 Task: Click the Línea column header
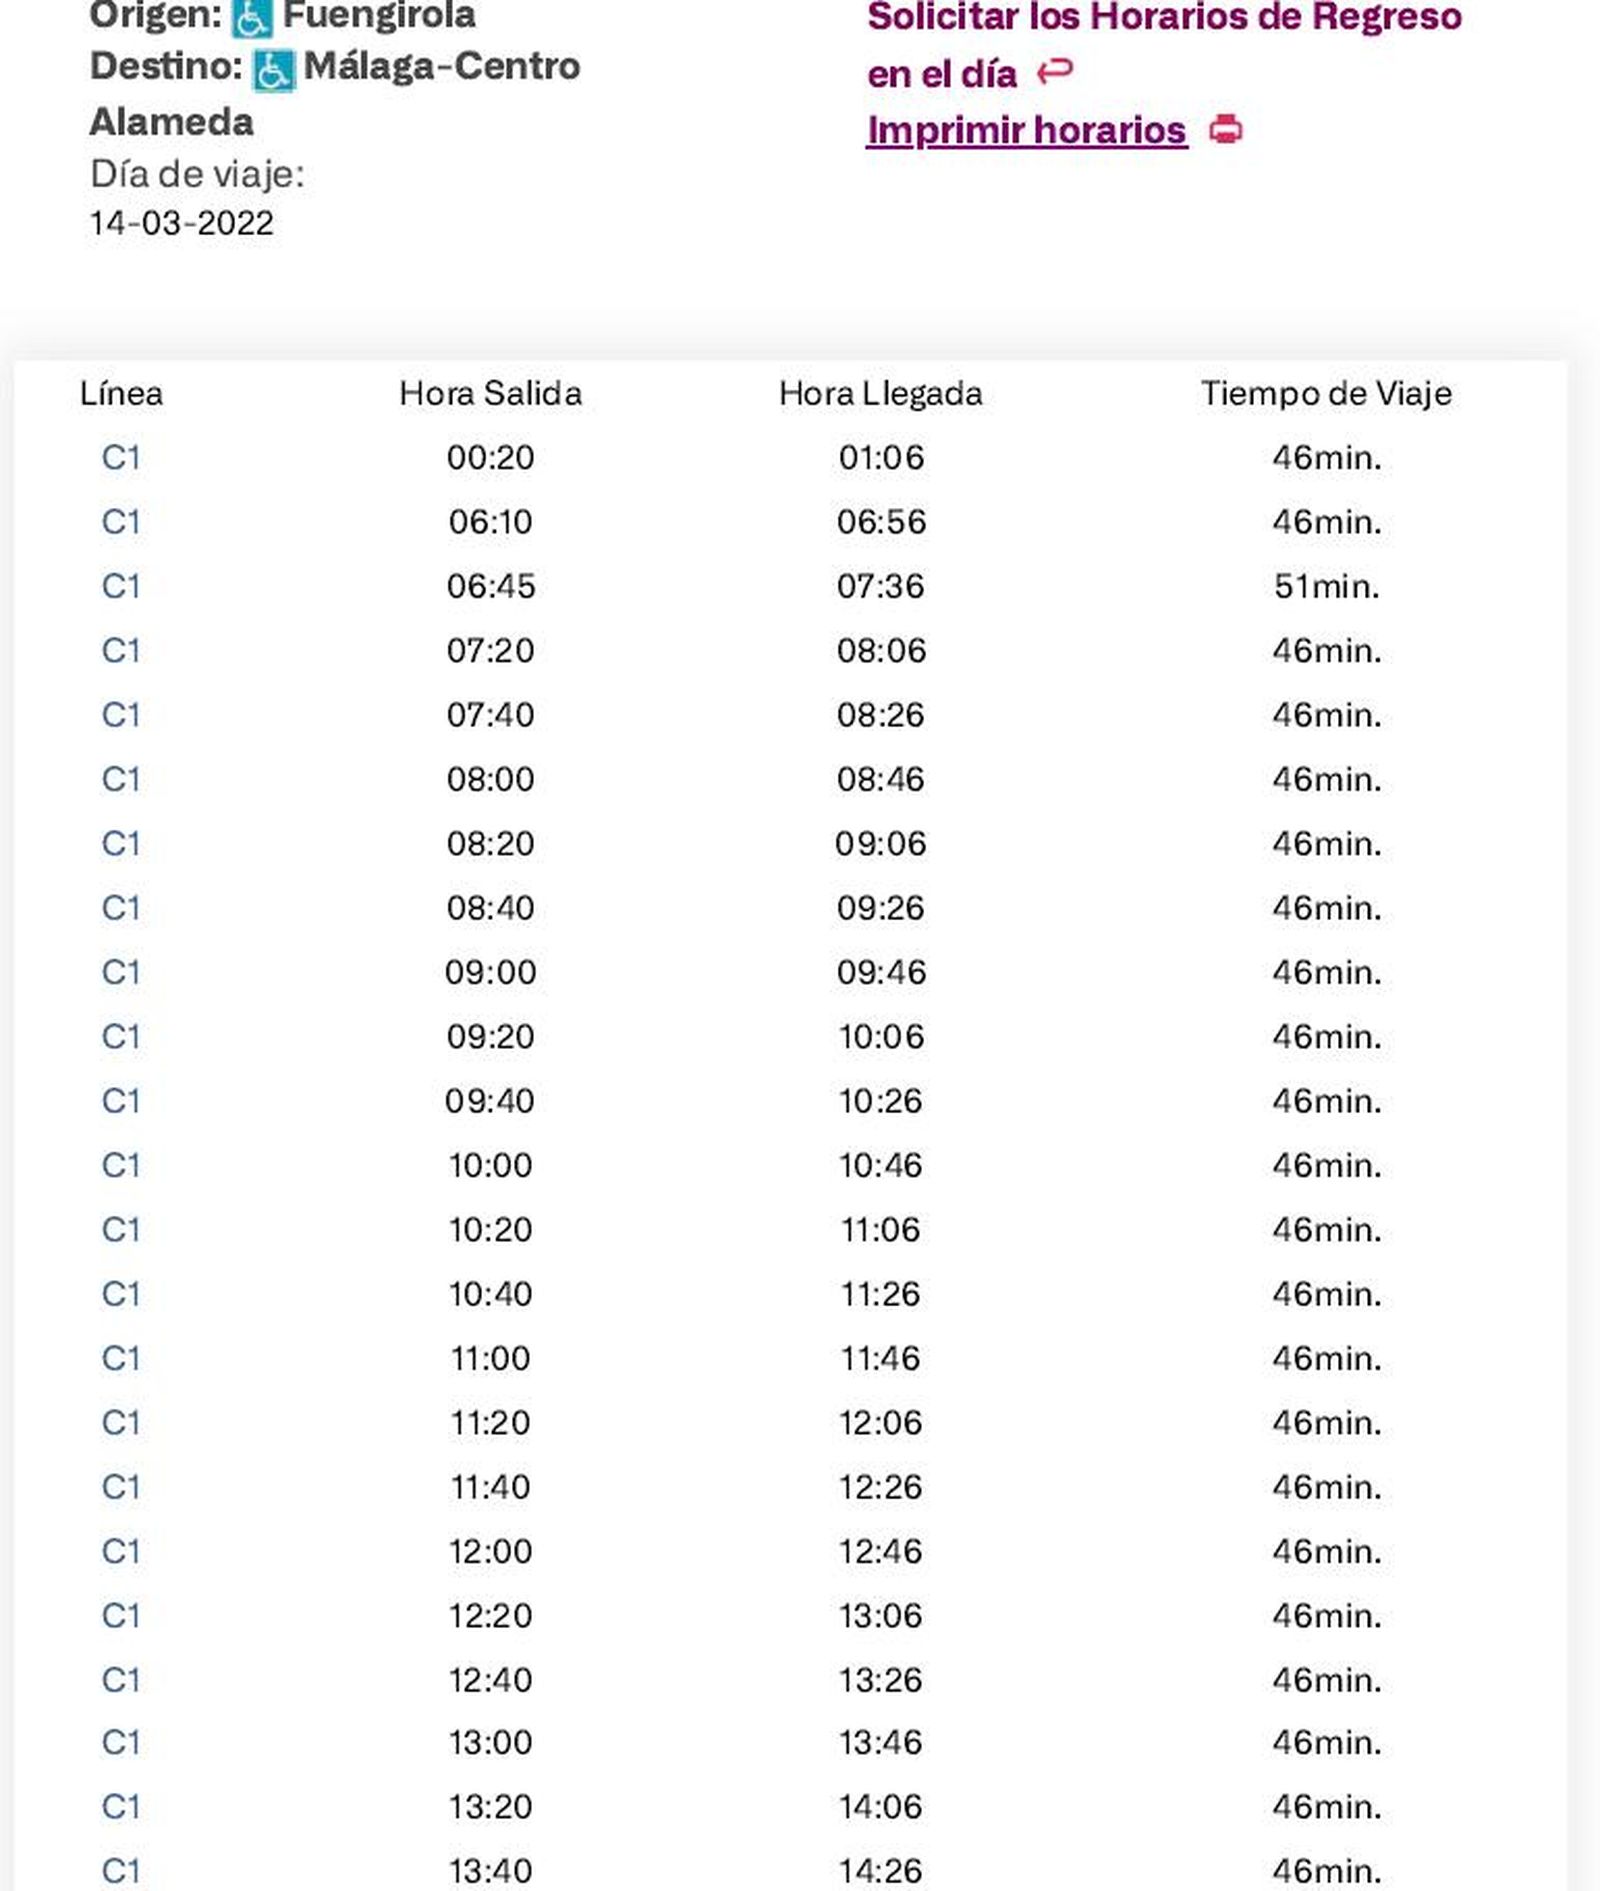[x=120, y=393]
